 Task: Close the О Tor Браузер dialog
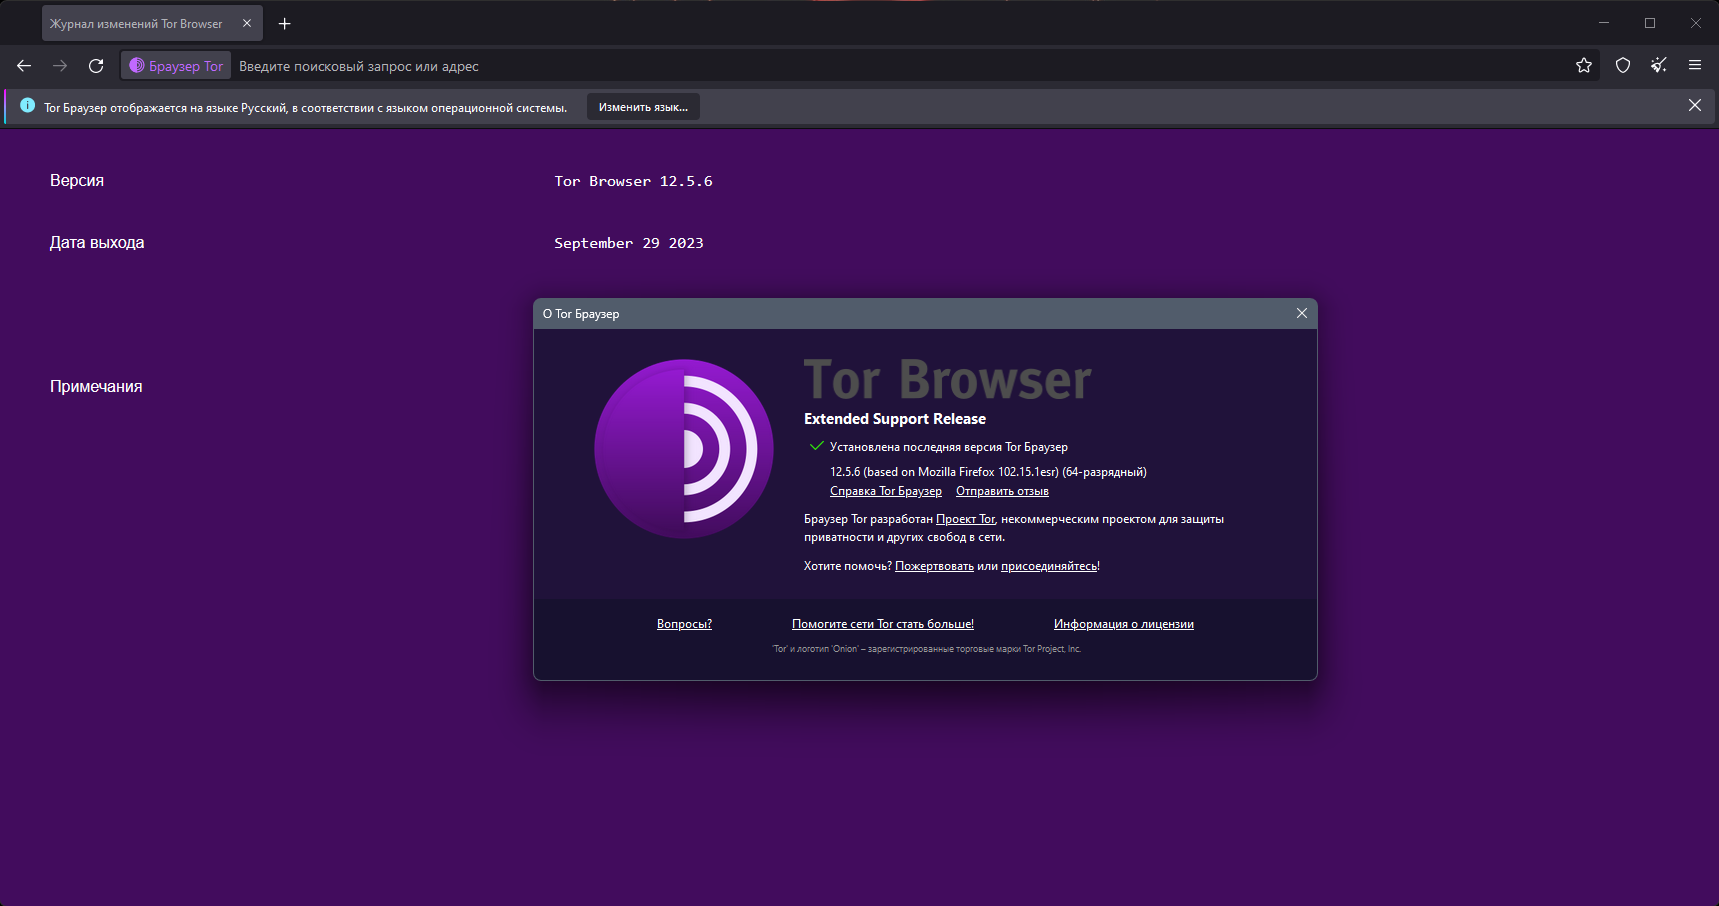click(1302, 313)
